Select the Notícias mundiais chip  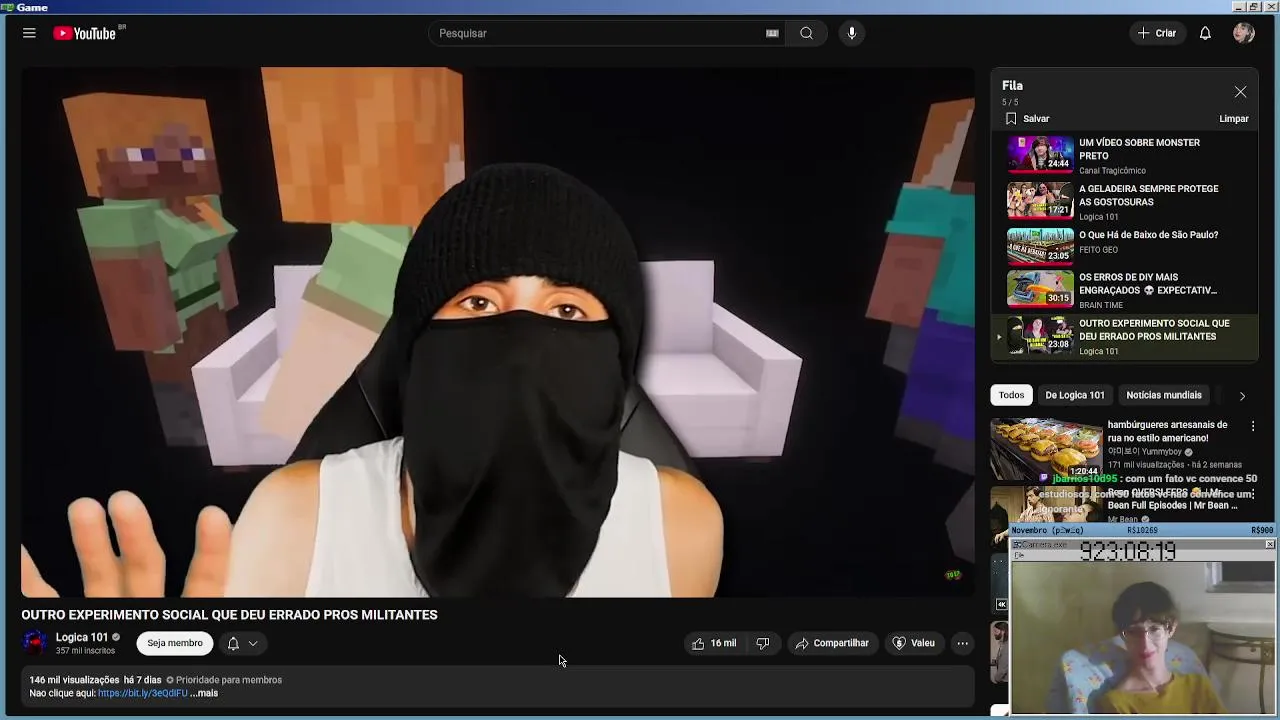click(x=1164, y=395)
